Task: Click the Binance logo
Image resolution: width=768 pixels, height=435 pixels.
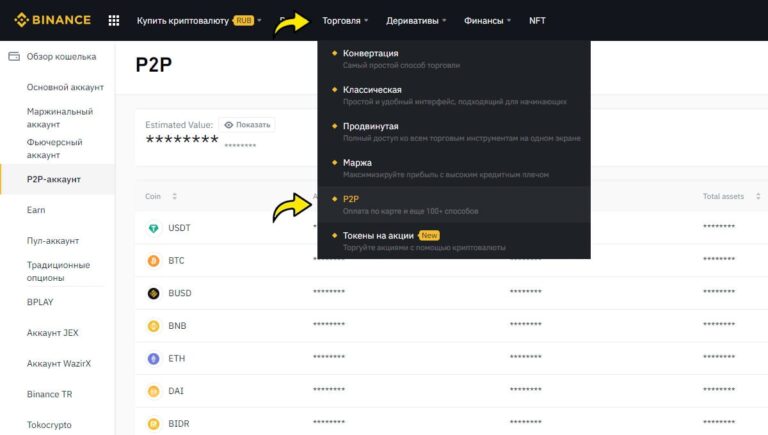Action: (53, 20)
